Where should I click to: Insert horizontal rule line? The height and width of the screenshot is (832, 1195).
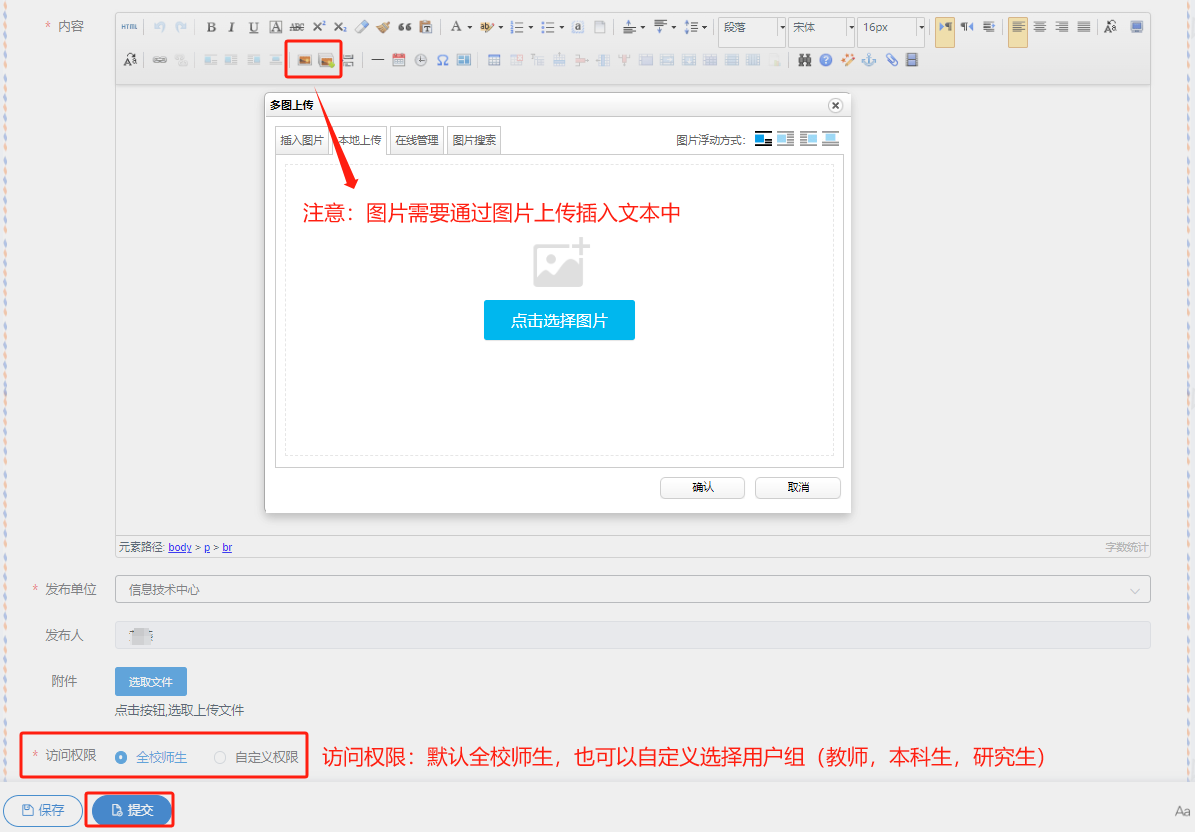[377, 60]
